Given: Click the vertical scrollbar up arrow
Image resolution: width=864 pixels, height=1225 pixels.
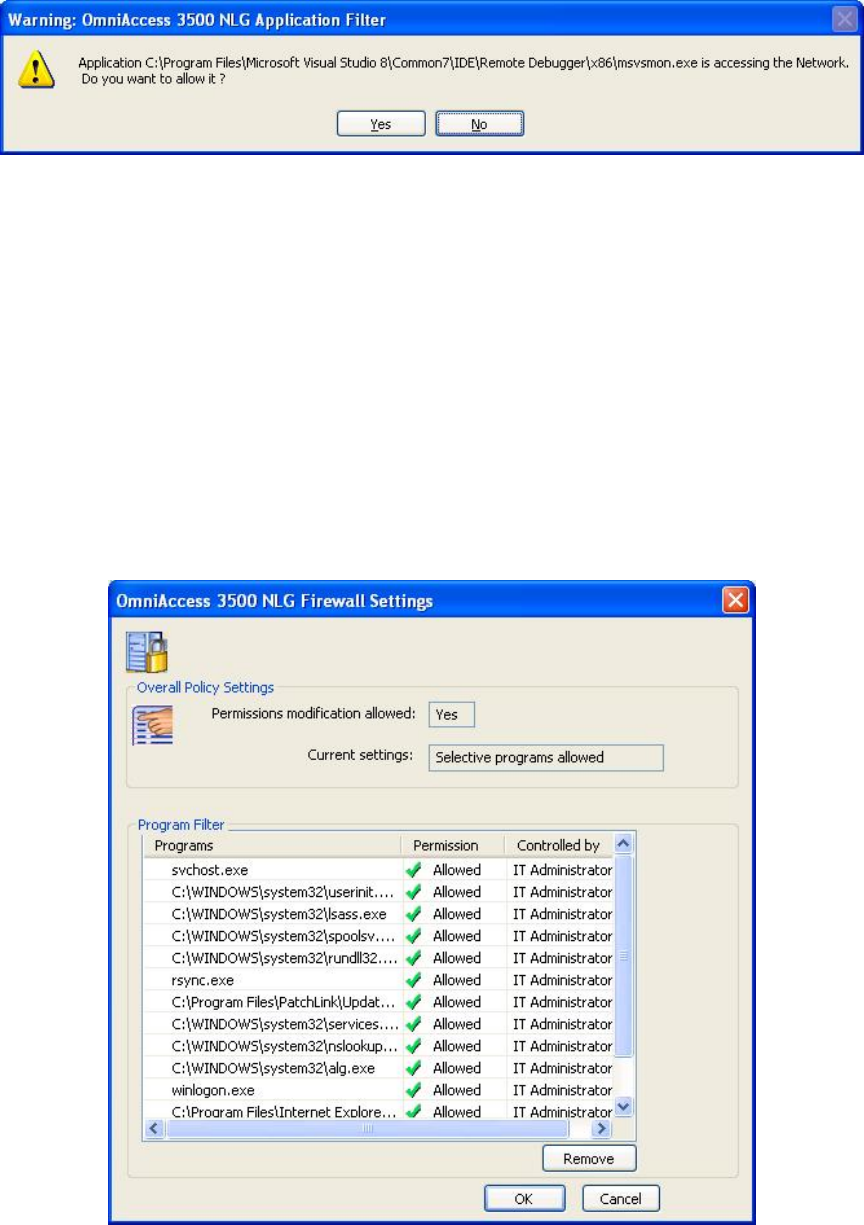Looking at the screenshot, I should pyautogui.click(x=623, y=843).
